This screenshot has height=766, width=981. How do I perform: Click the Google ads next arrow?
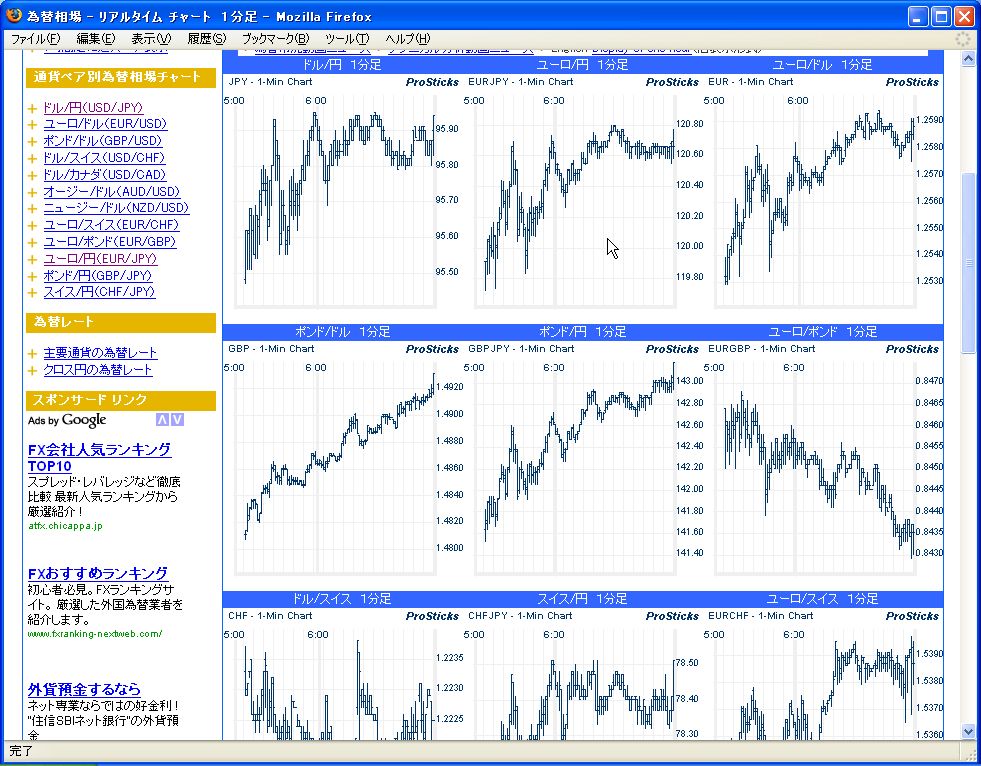pyautogui.click(x=178, y=420)
